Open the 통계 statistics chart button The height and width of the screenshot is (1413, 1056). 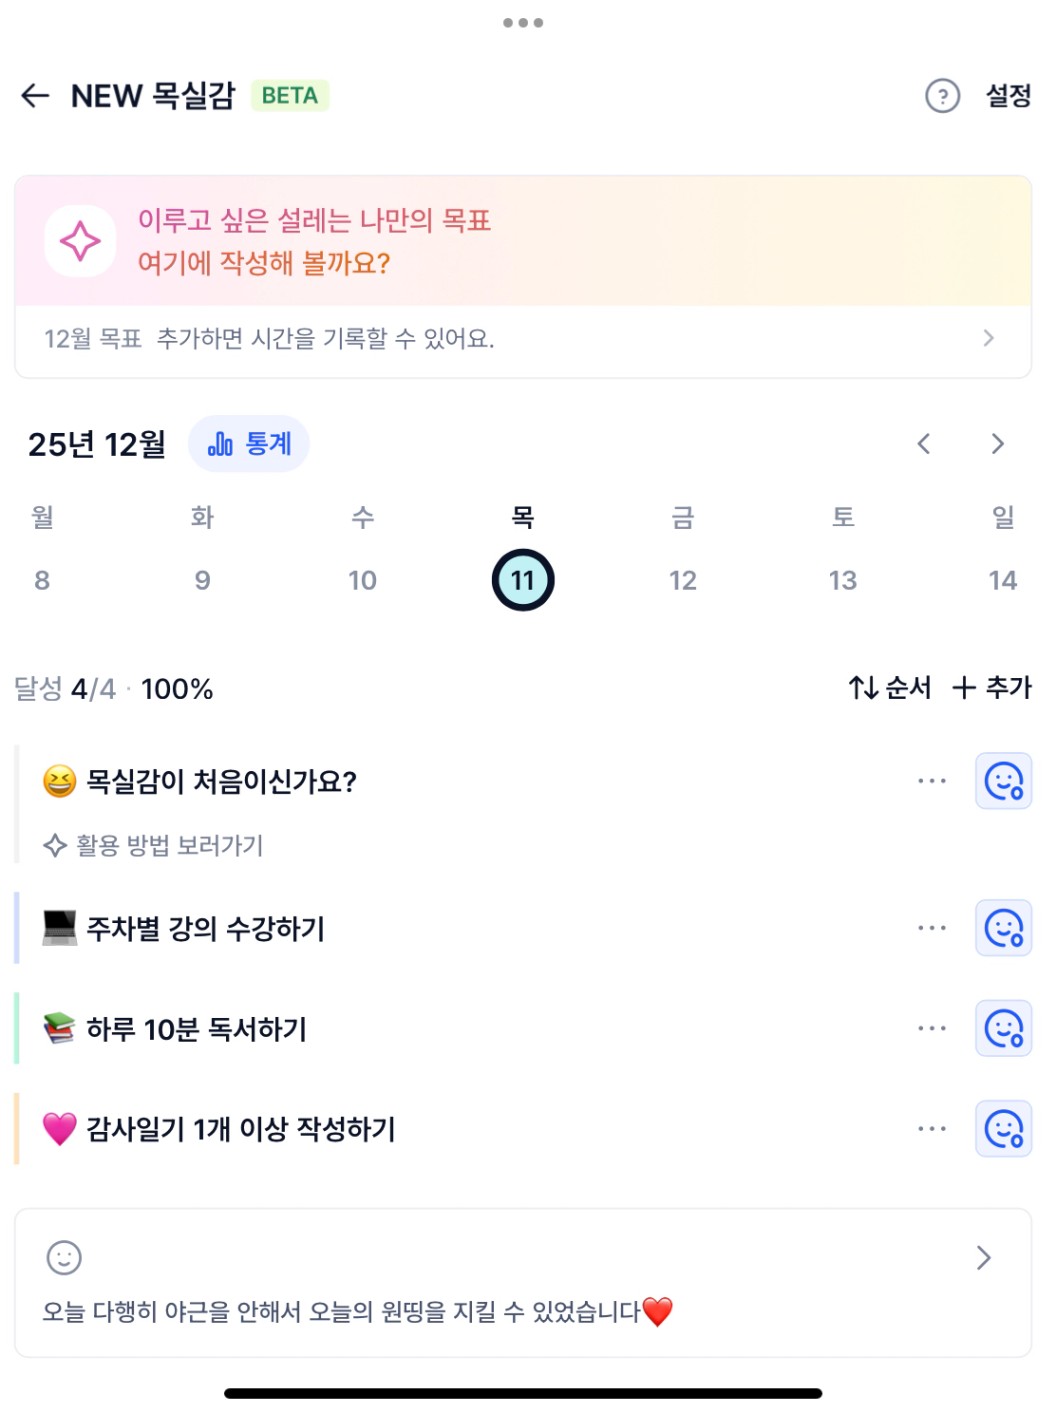(249, 444)
